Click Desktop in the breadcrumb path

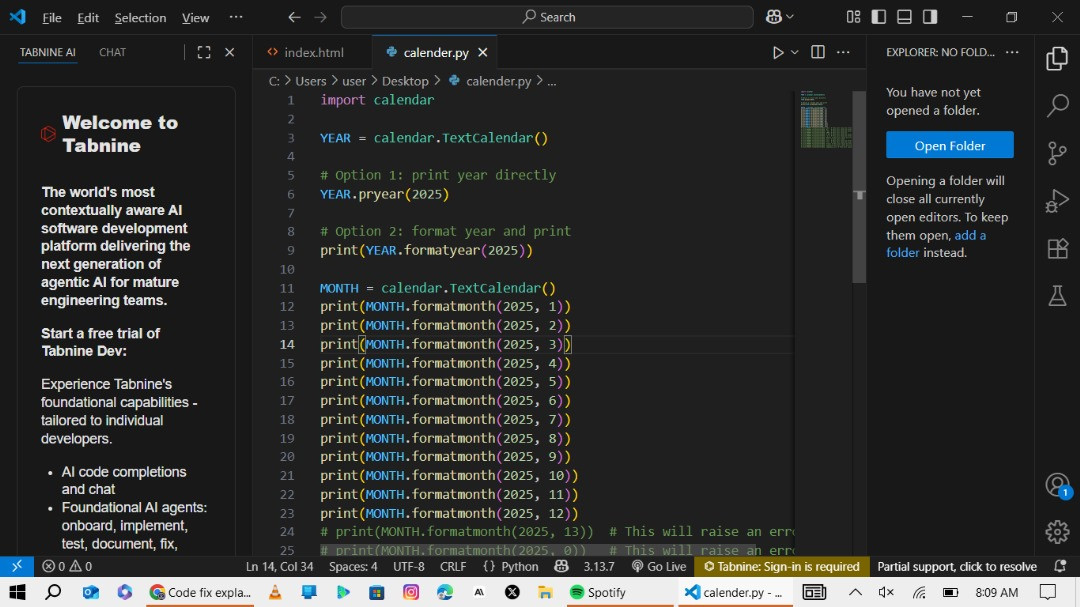point(405,81)
